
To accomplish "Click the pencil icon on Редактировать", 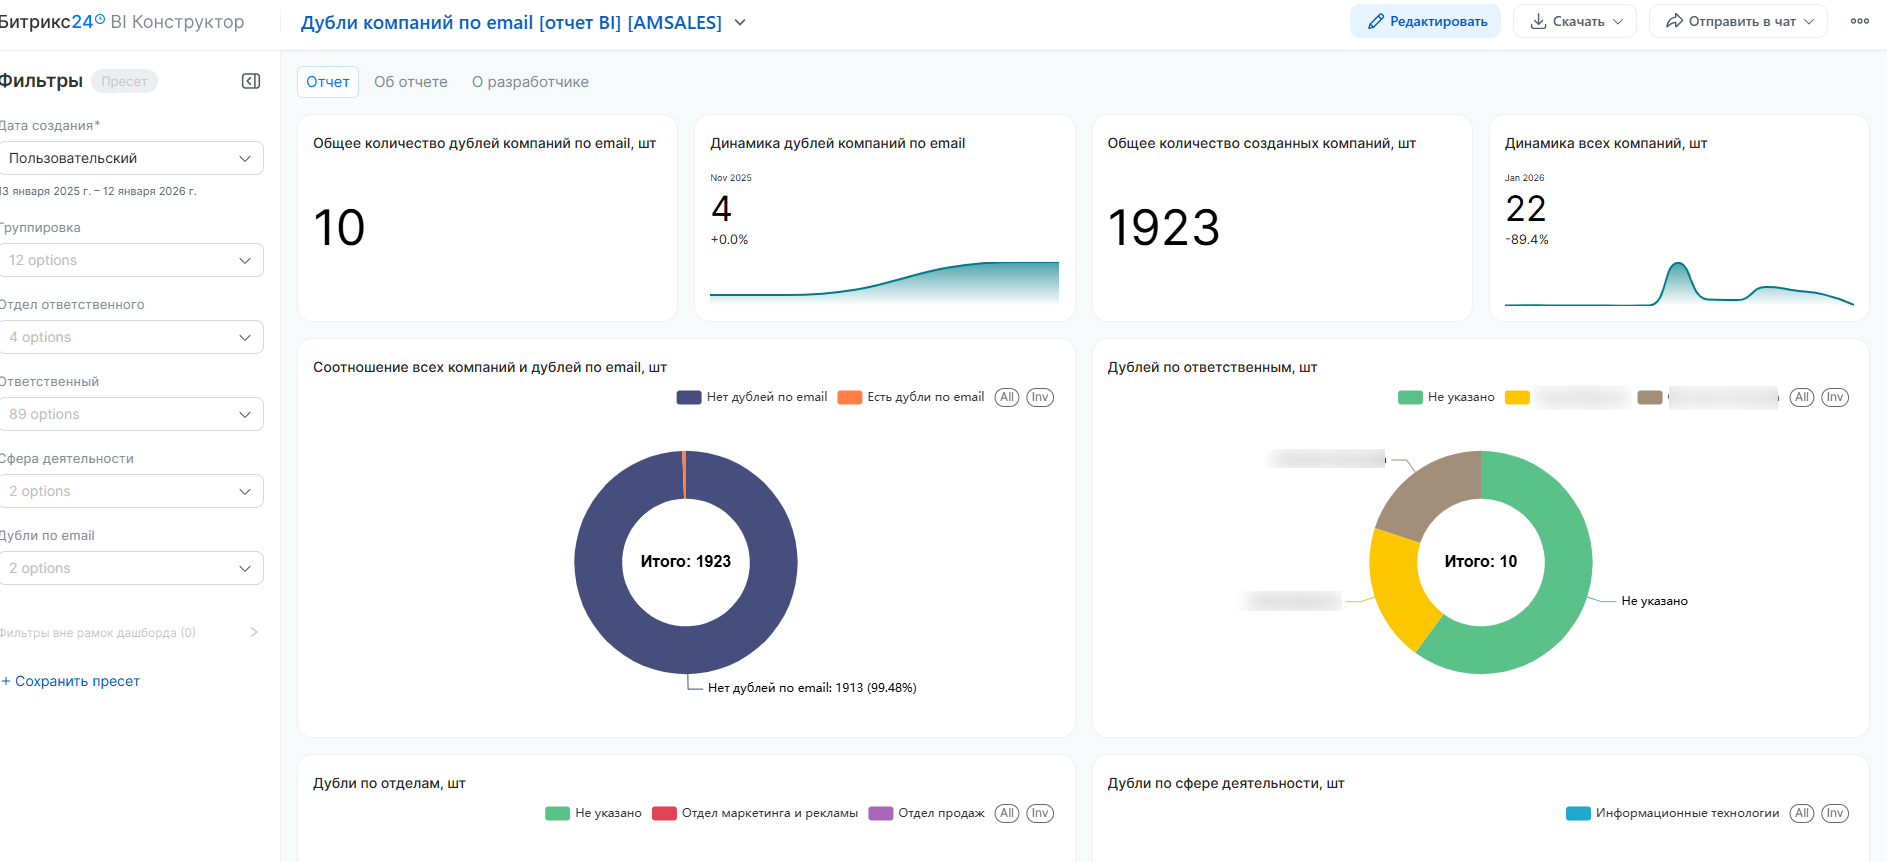I will tap(1376, 21).
